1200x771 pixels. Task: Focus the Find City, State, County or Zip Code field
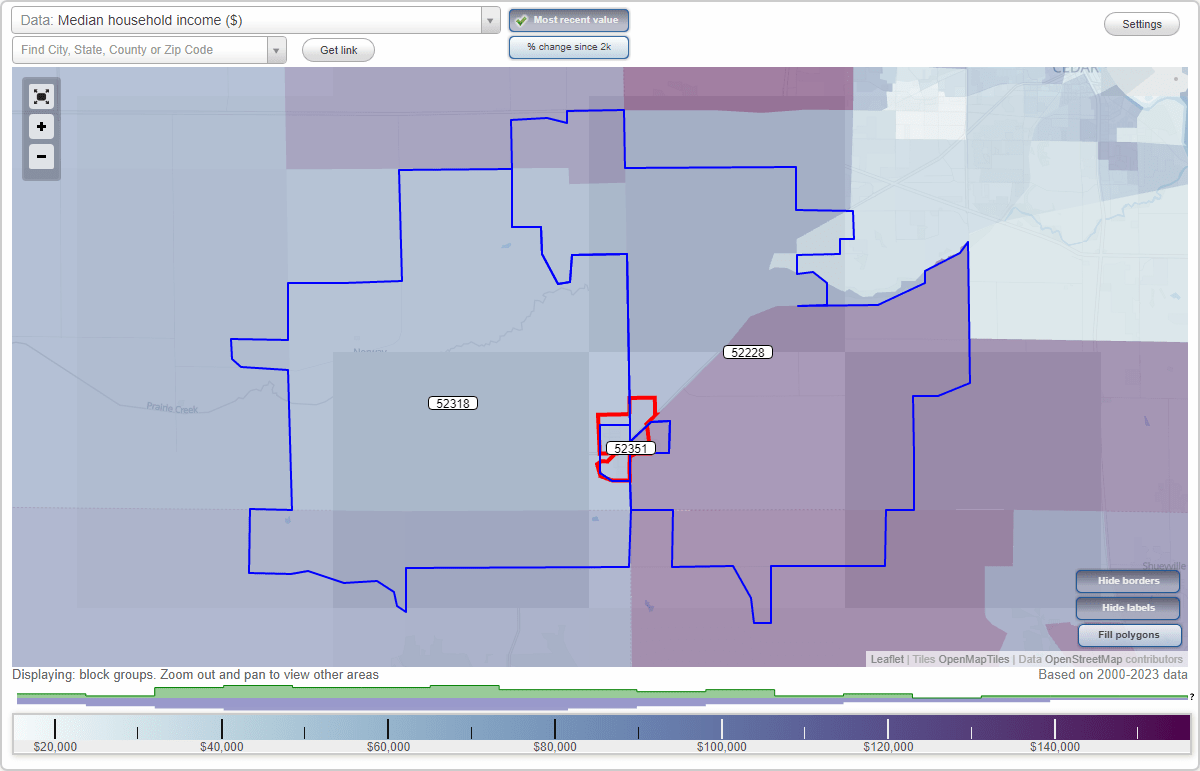(x=140, y=50)
